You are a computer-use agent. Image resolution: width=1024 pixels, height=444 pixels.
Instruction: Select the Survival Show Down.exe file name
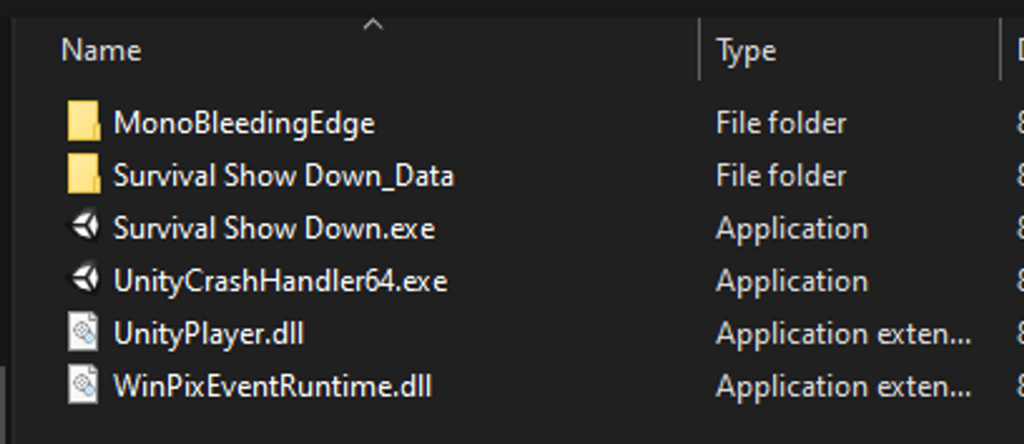coord(274,228)
